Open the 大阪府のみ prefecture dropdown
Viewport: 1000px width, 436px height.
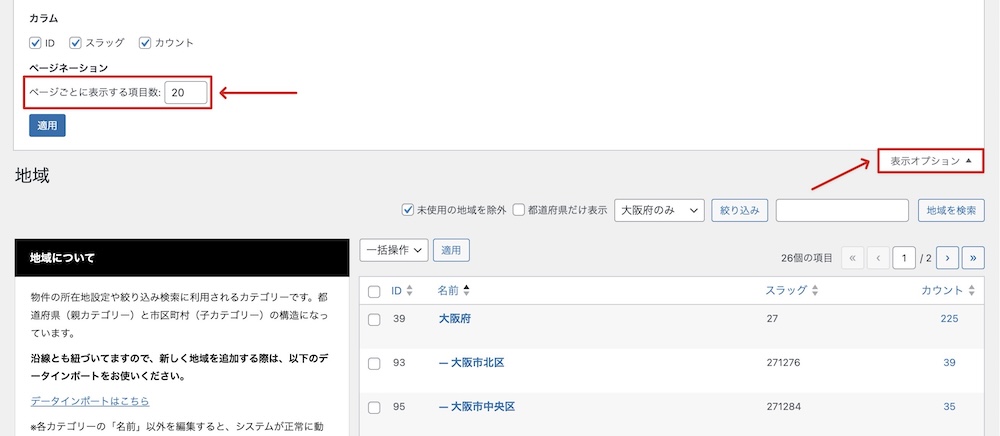pos(659,210)
